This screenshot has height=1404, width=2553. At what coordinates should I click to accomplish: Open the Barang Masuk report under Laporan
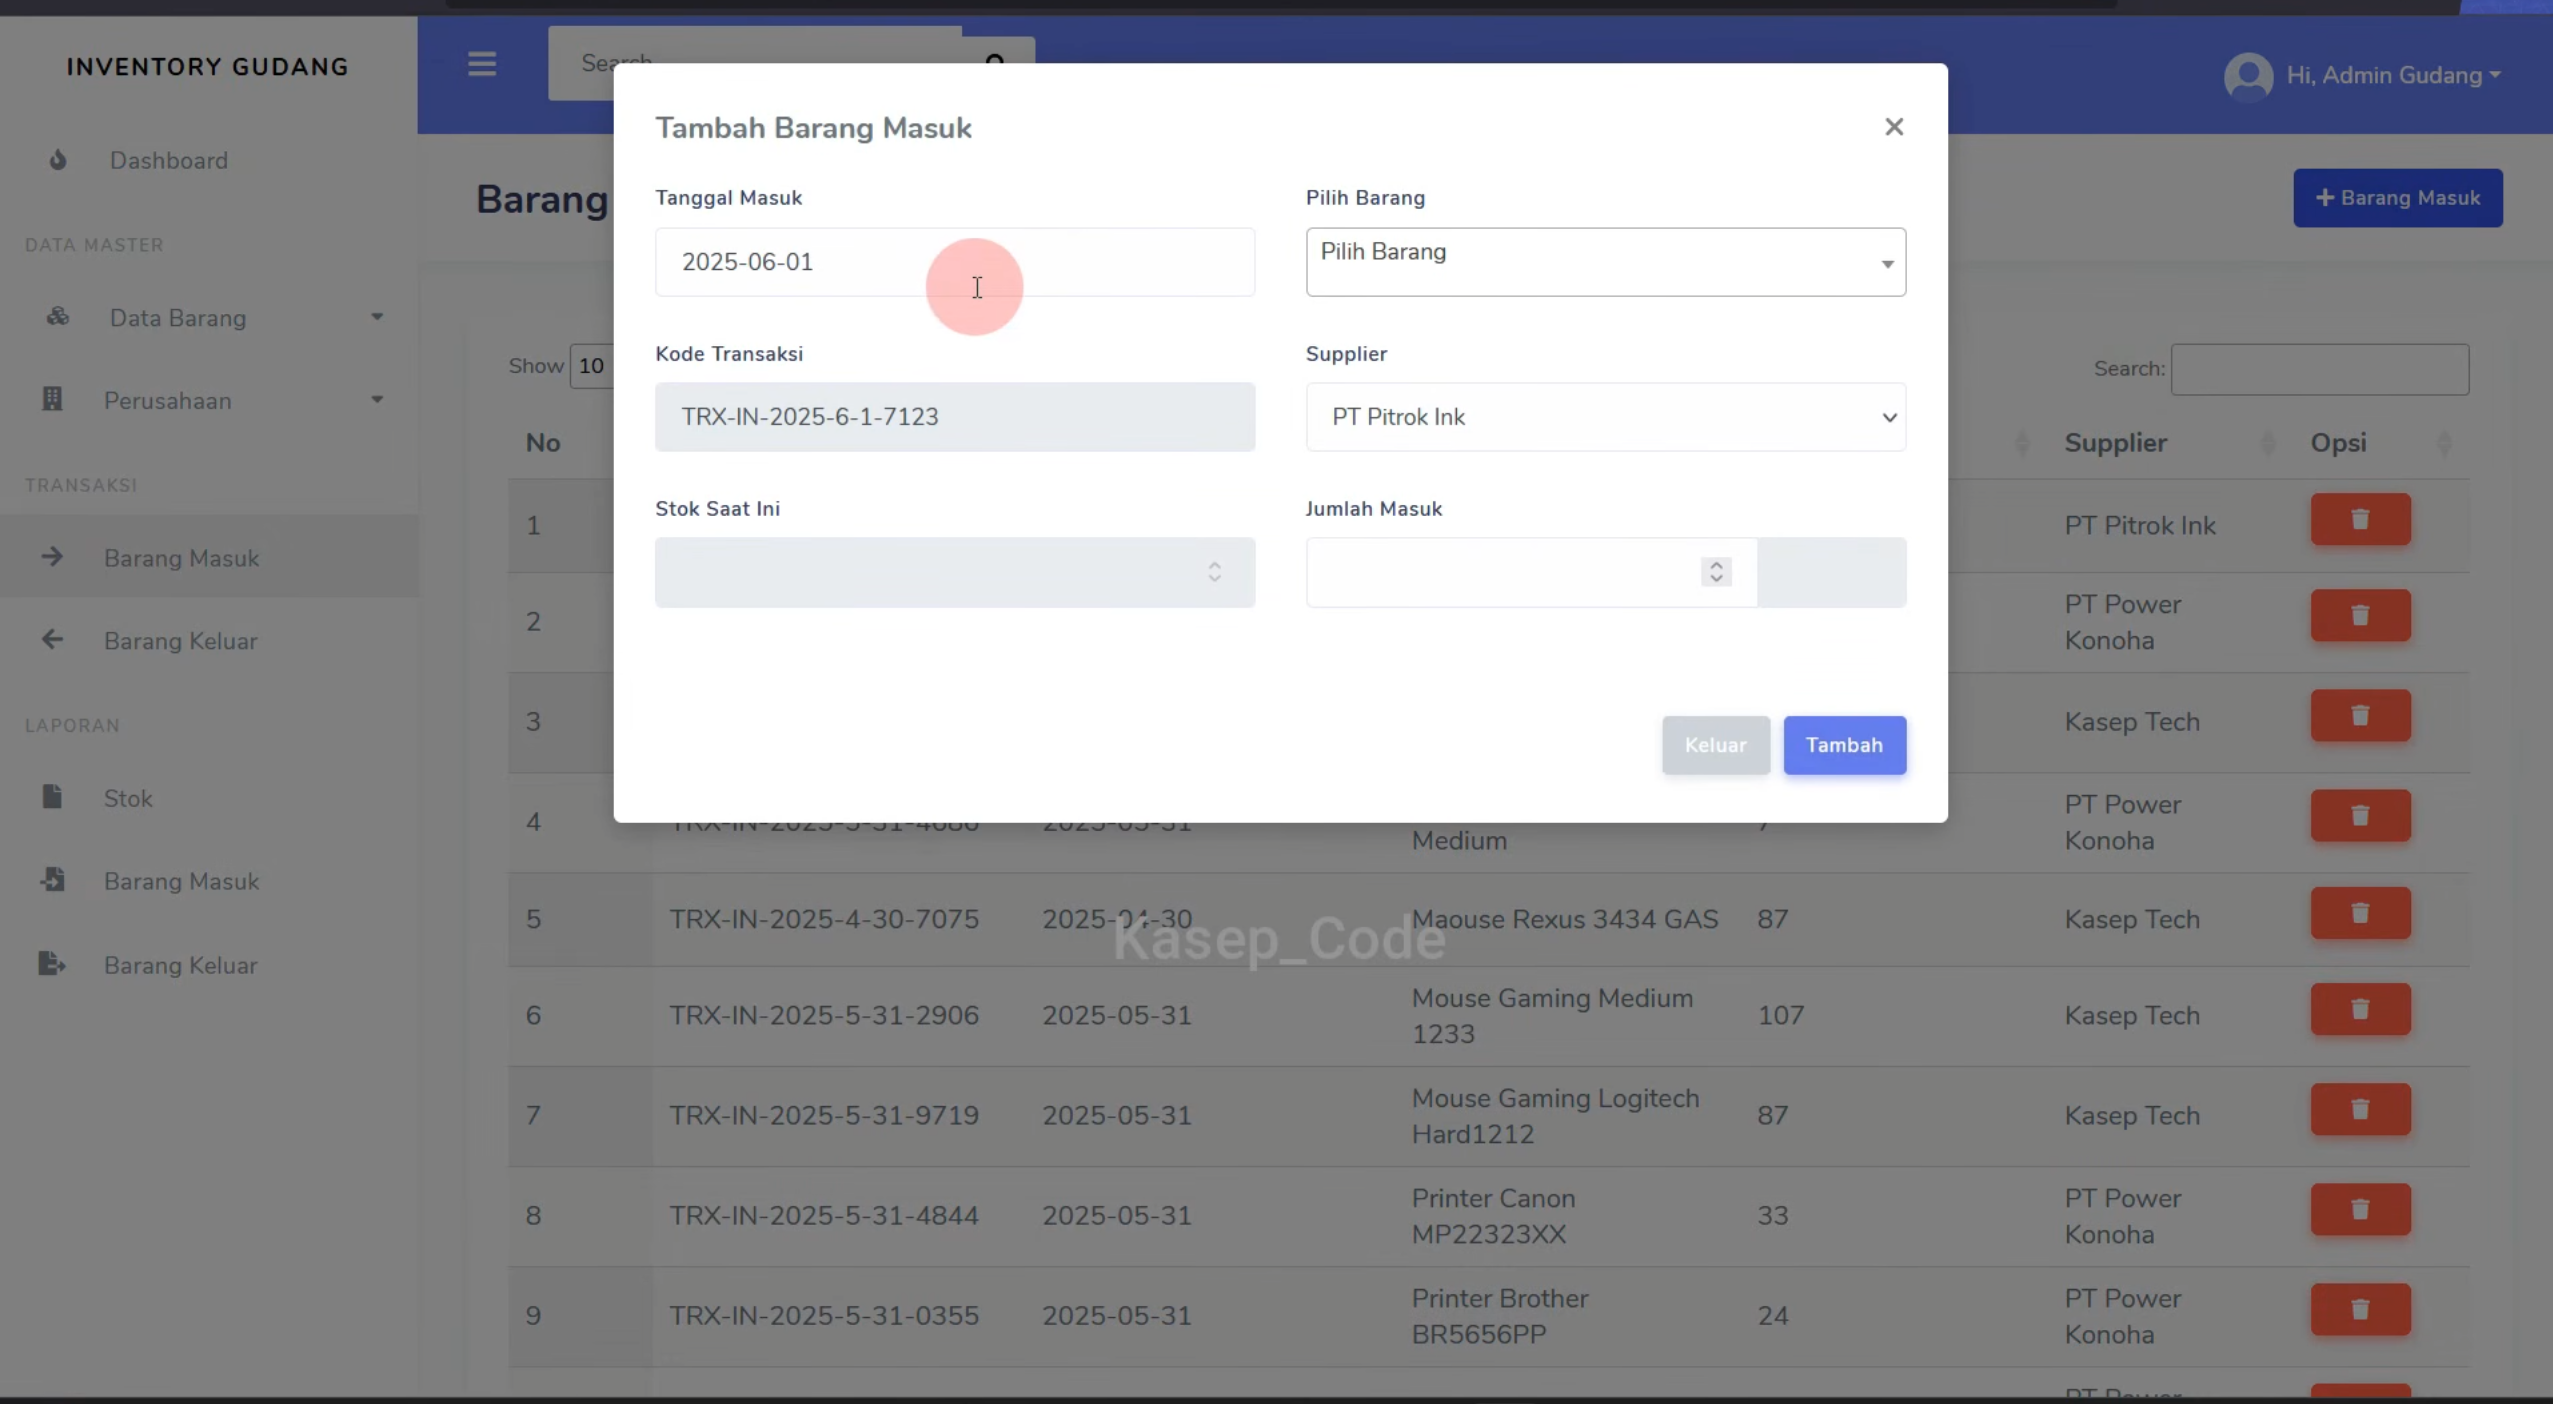coord(209,881)
